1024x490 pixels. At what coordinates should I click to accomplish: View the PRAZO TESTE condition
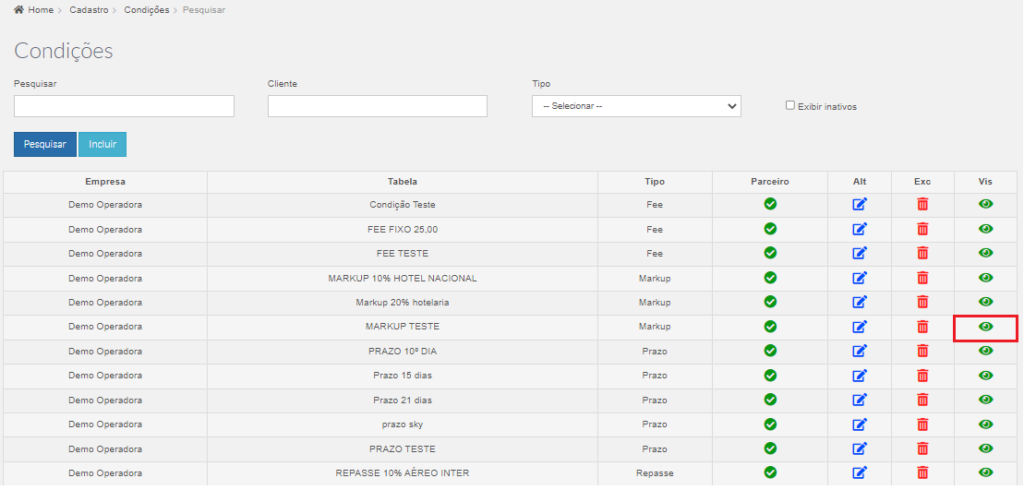[985, 449]
